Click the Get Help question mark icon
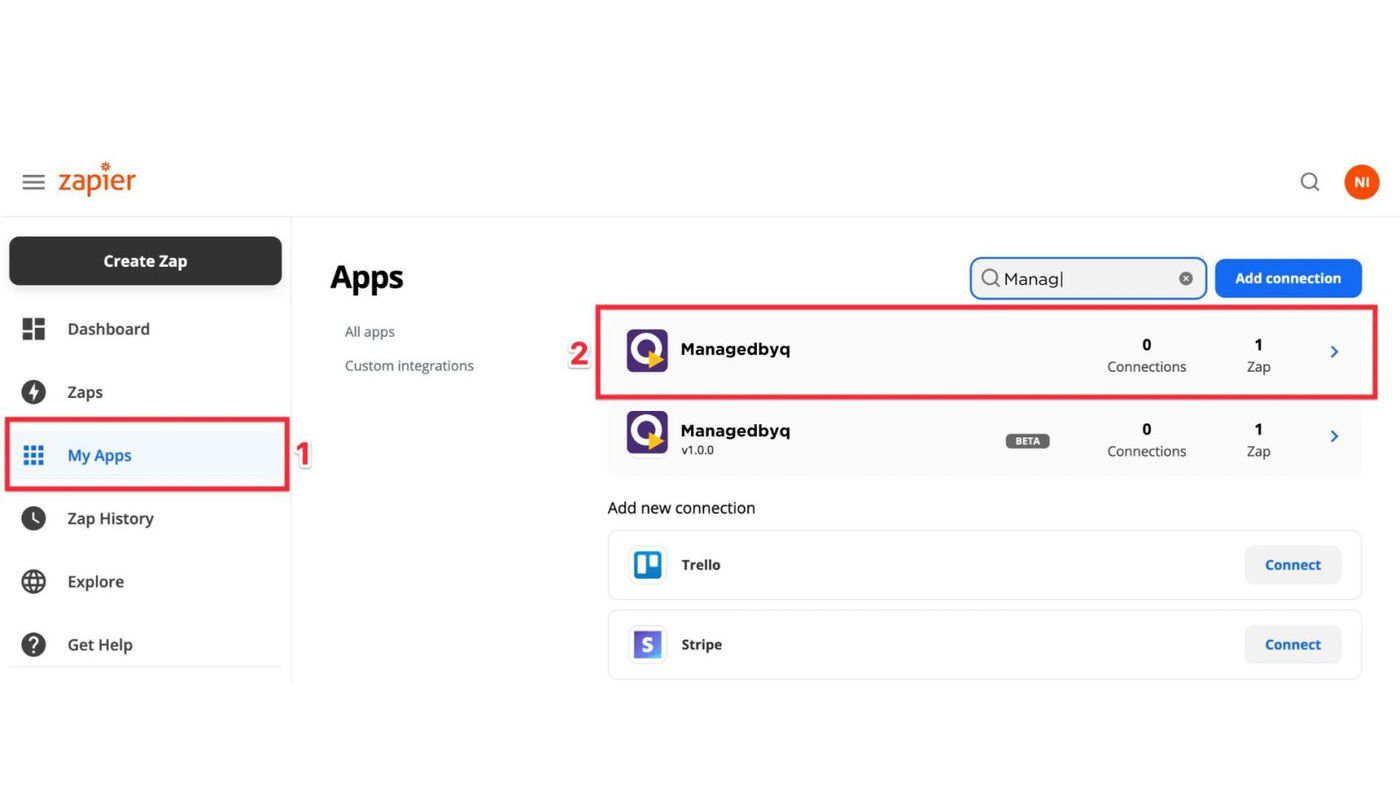 pos(34,645)
